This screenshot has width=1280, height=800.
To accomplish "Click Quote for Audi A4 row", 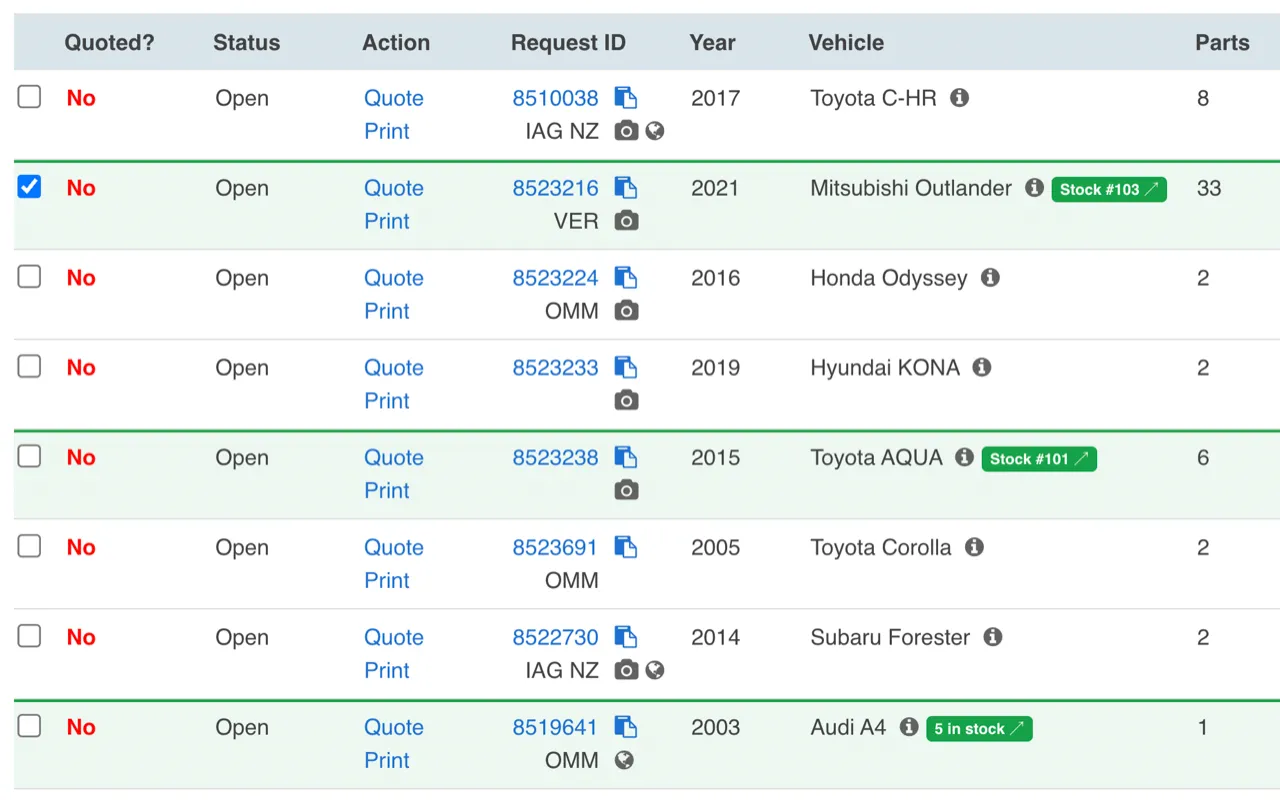I will point(394,728).
